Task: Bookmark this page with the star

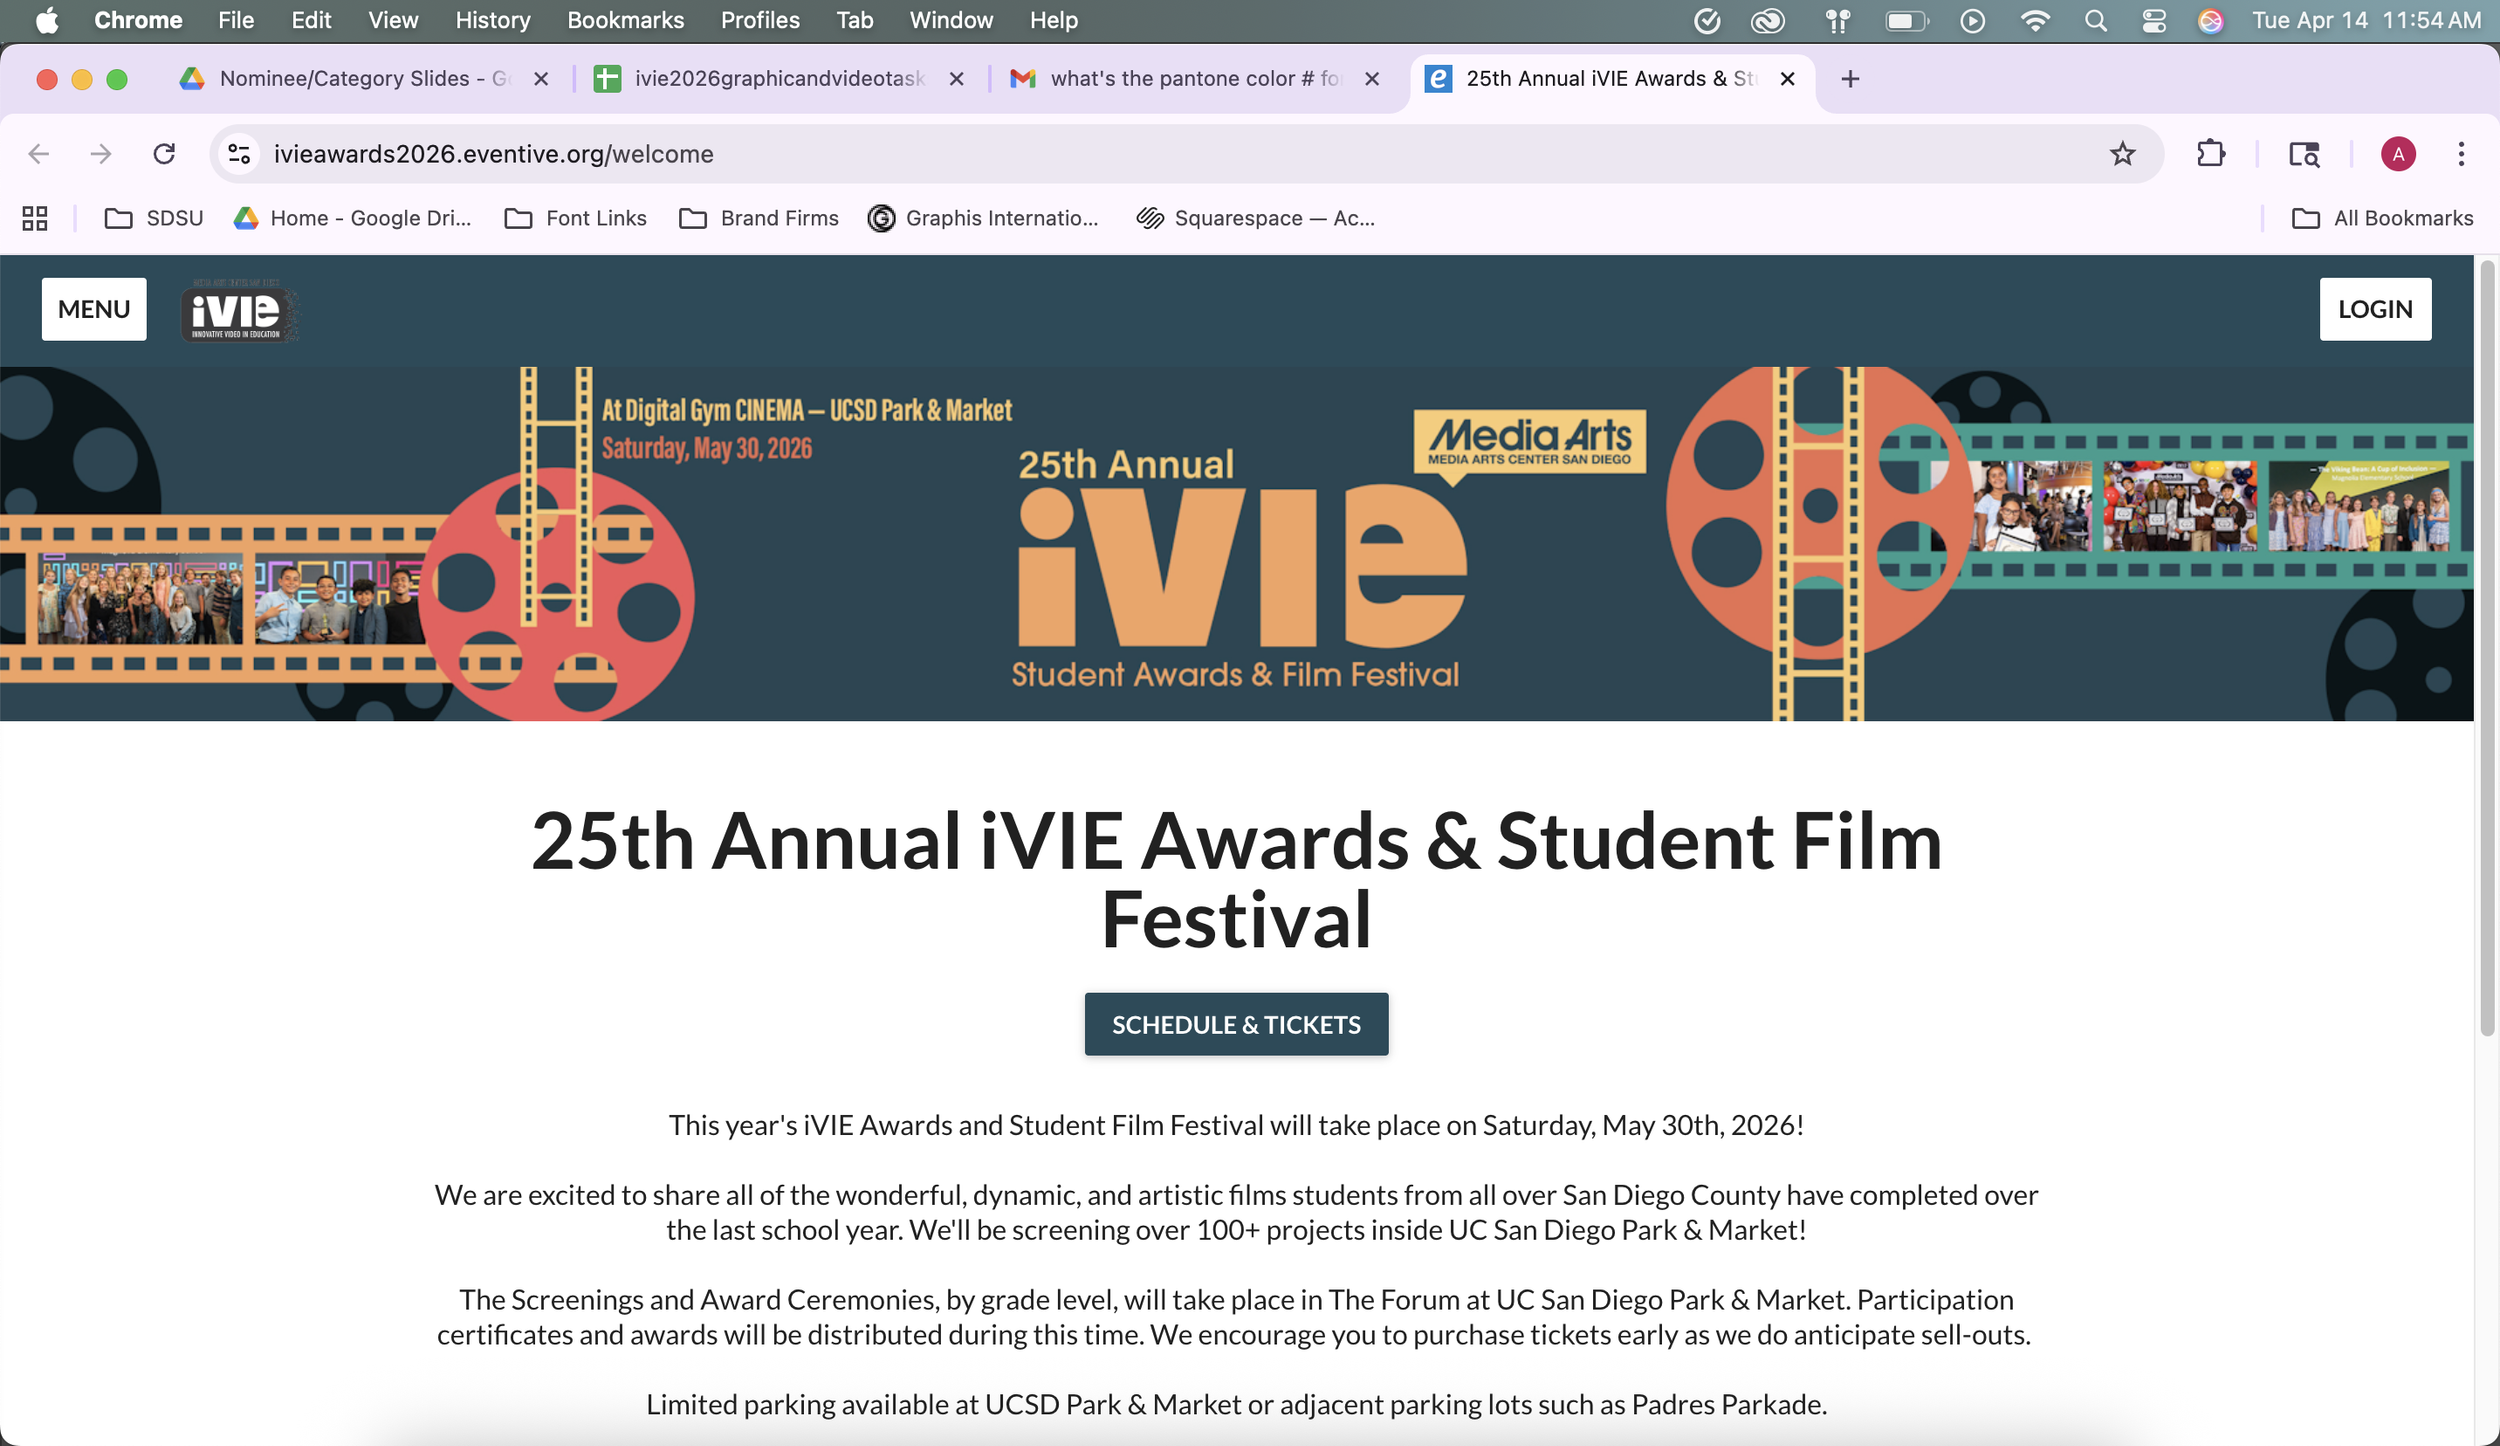Action: 2122,154
